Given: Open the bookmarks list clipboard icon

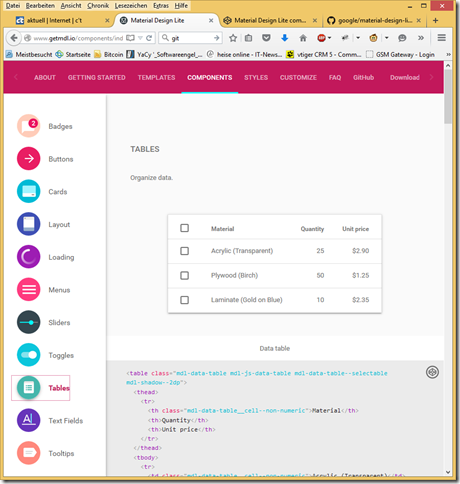Looking at the screenshot, I should [248, 38].
